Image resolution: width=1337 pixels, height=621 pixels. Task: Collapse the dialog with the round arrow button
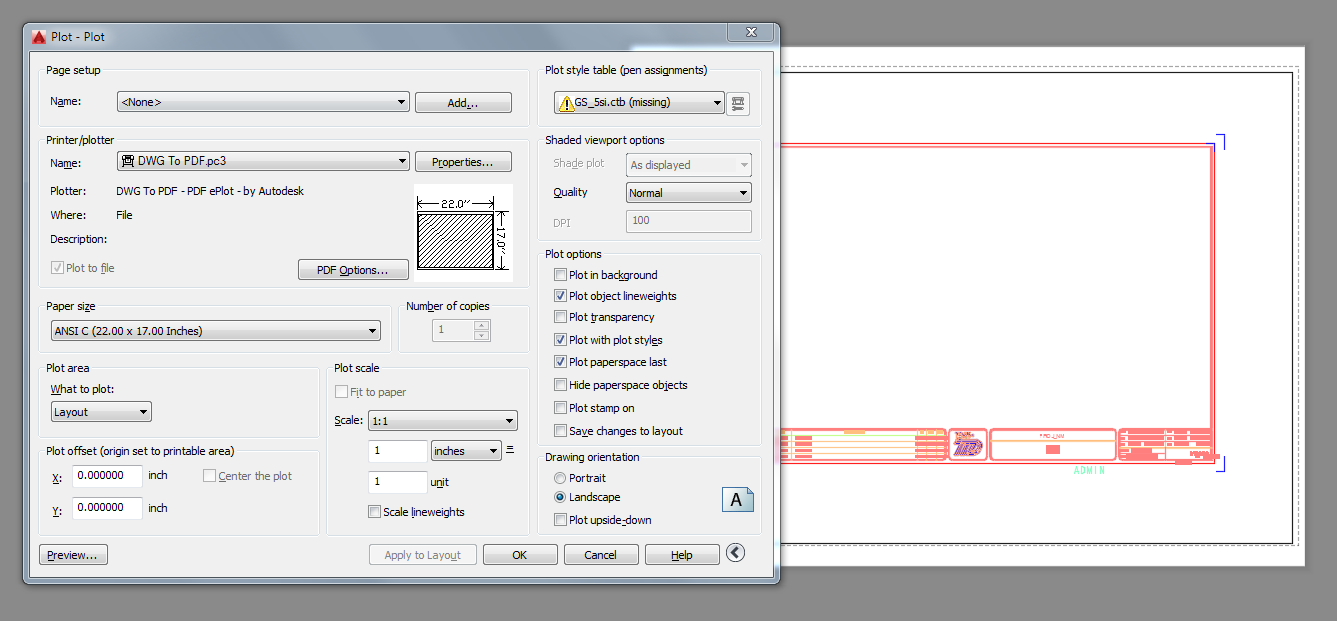pyautogui.click(x=736, y=553)
